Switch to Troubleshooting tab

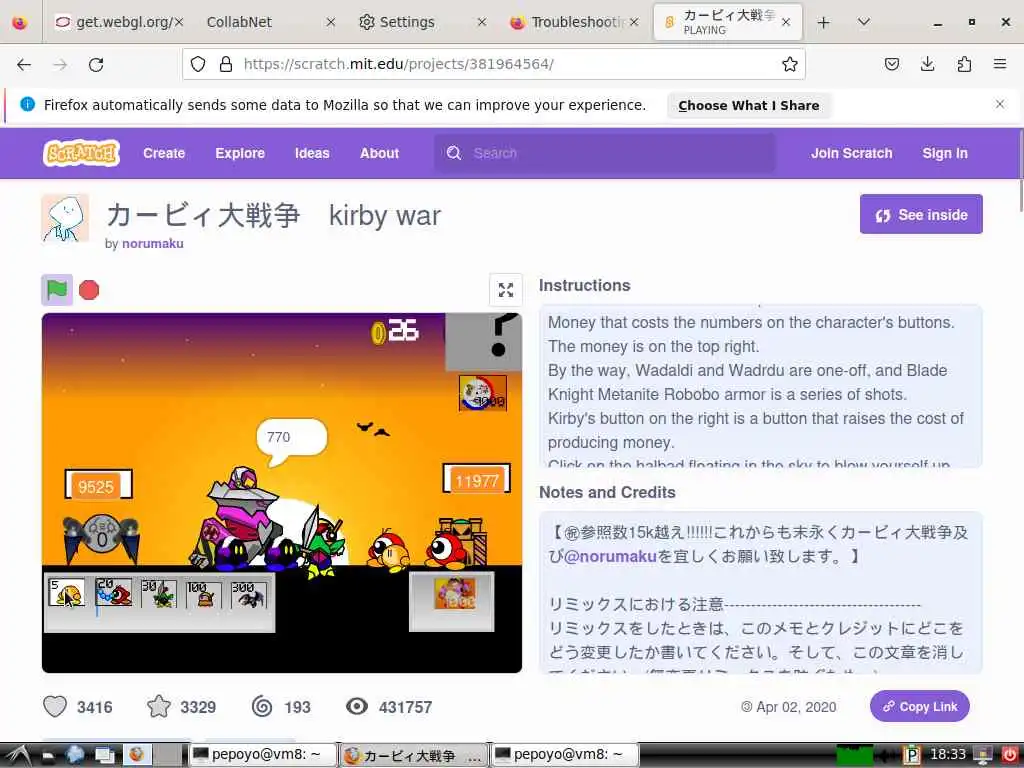click(x=577, y=22)
